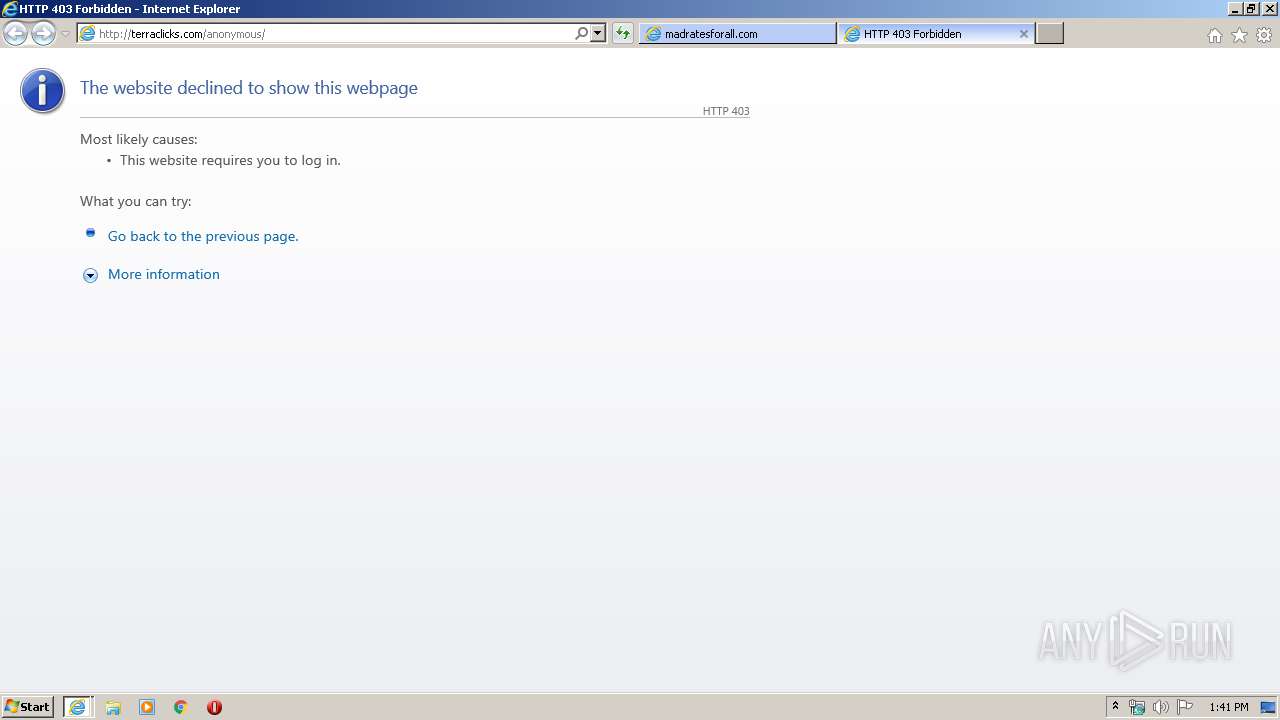Click the Action Center flag icon
Image resolution: width=1280 pixels, height=720 pixels.
click(x=1185, y=707)
